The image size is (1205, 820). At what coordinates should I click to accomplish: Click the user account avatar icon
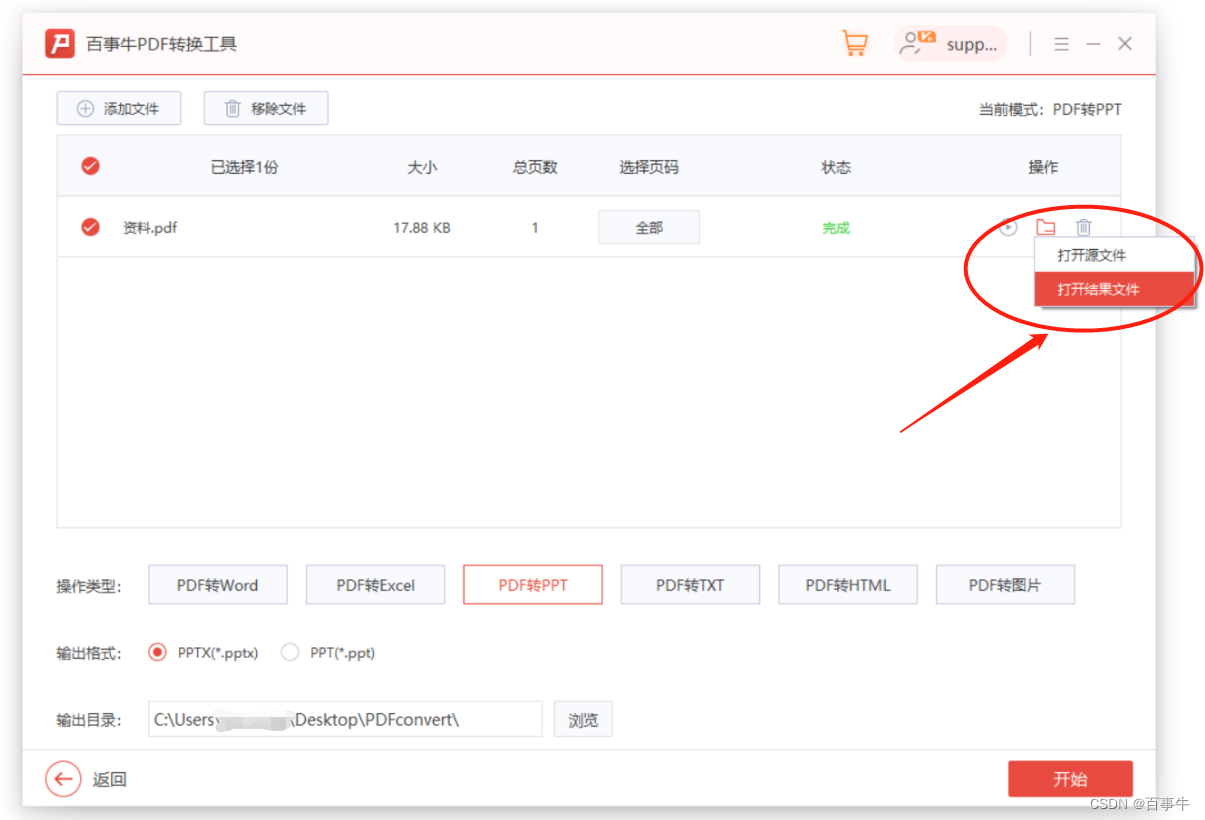[x=917, y=44]
